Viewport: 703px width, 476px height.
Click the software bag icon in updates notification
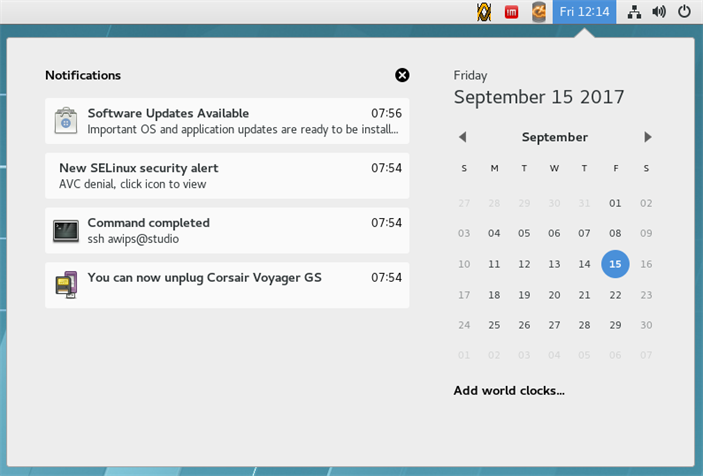point(66,121)
